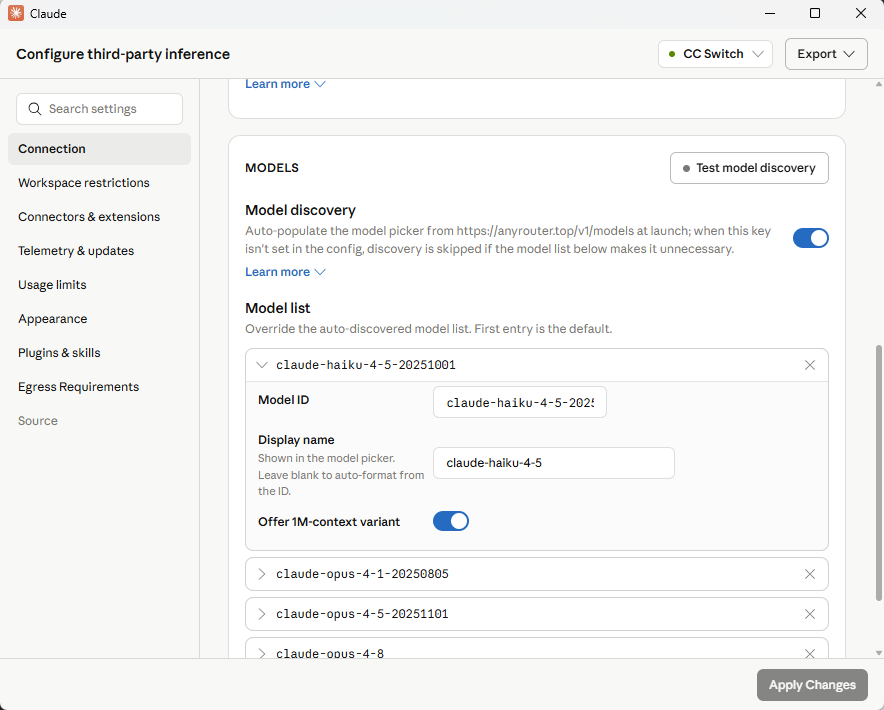884x710 pixels.
Task: Click the Display name input field
Action: (x=554, y=463)
